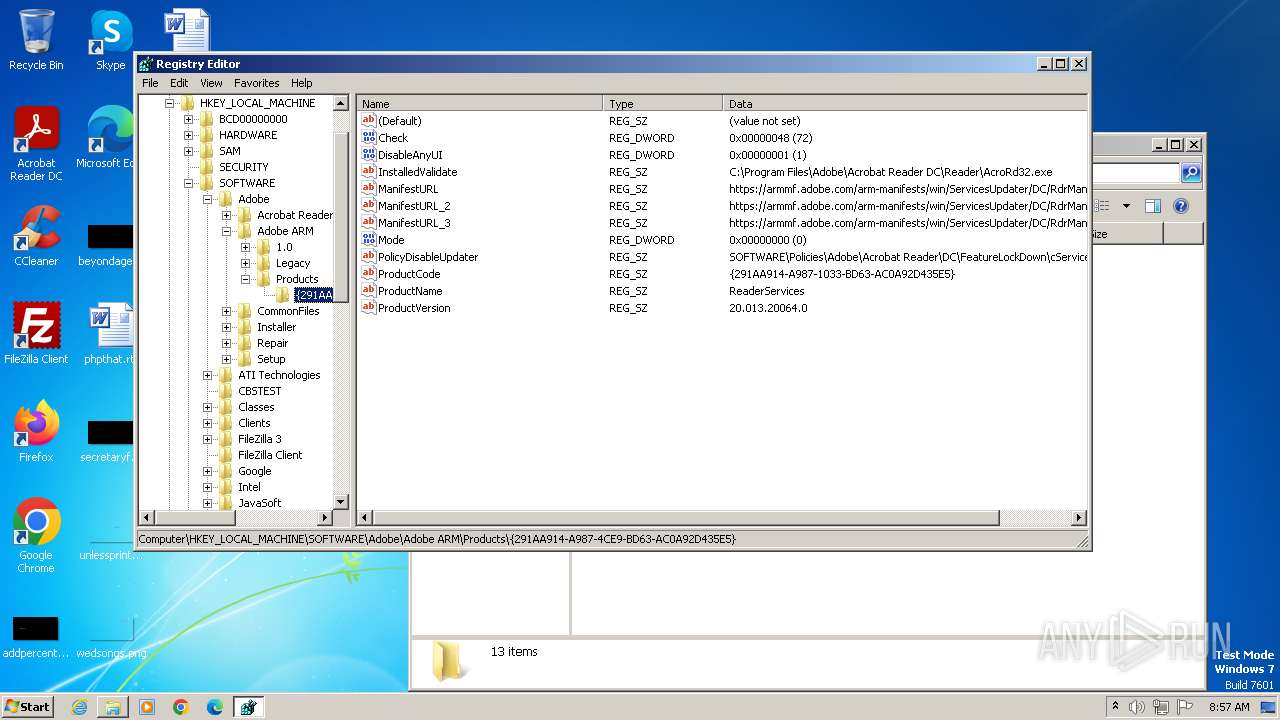1280x720 pixels.
Task: Select the CBSTEST key
Action: pyautogui.click(x=259, y=391)
